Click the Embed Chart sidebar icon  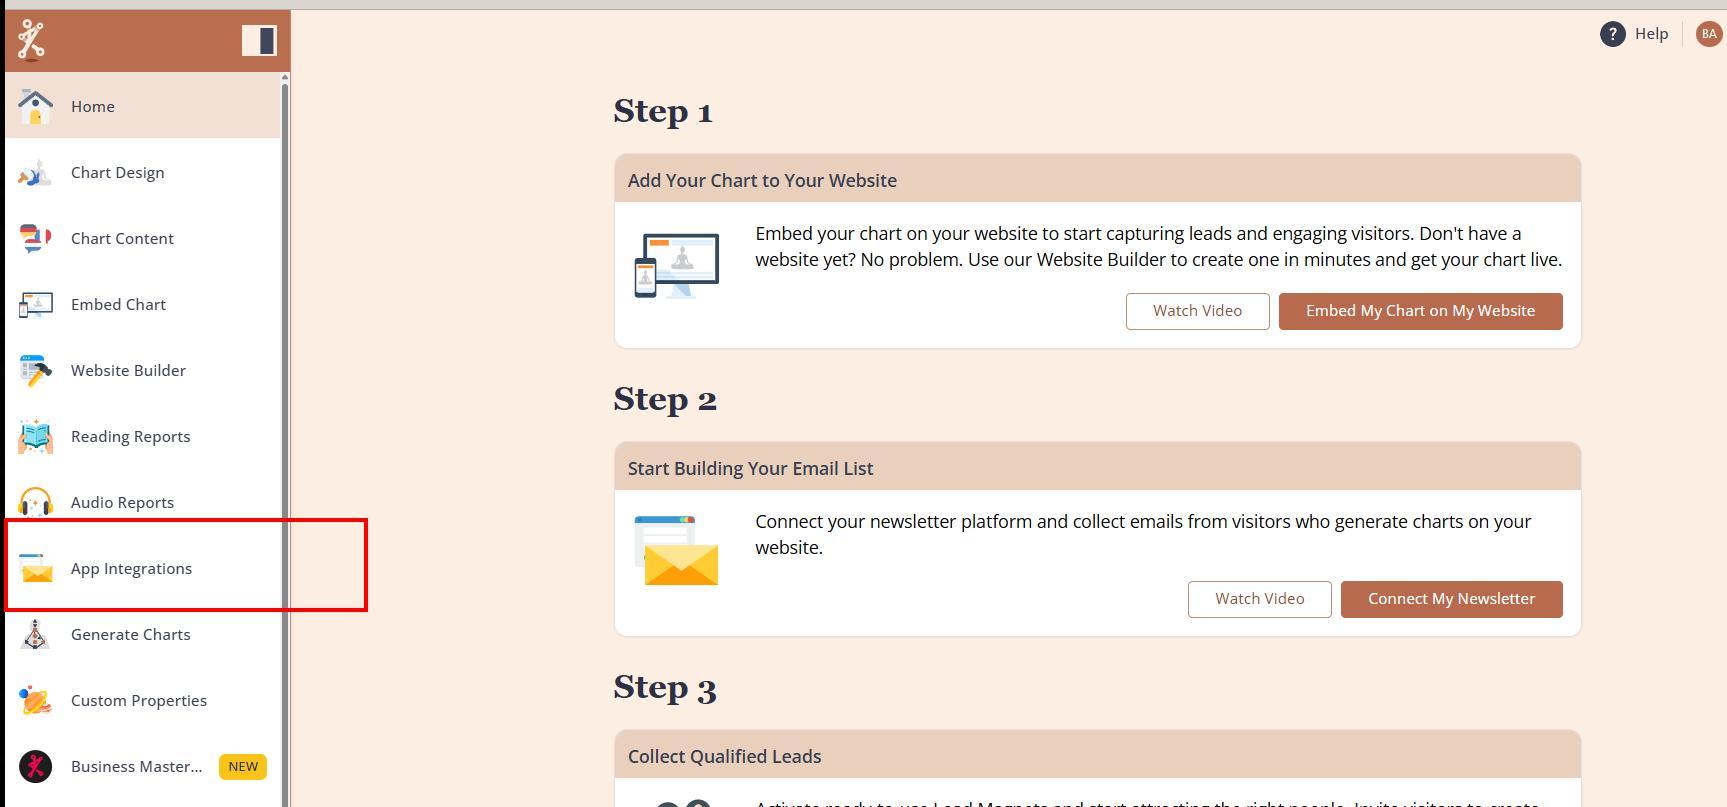(35, 305)
